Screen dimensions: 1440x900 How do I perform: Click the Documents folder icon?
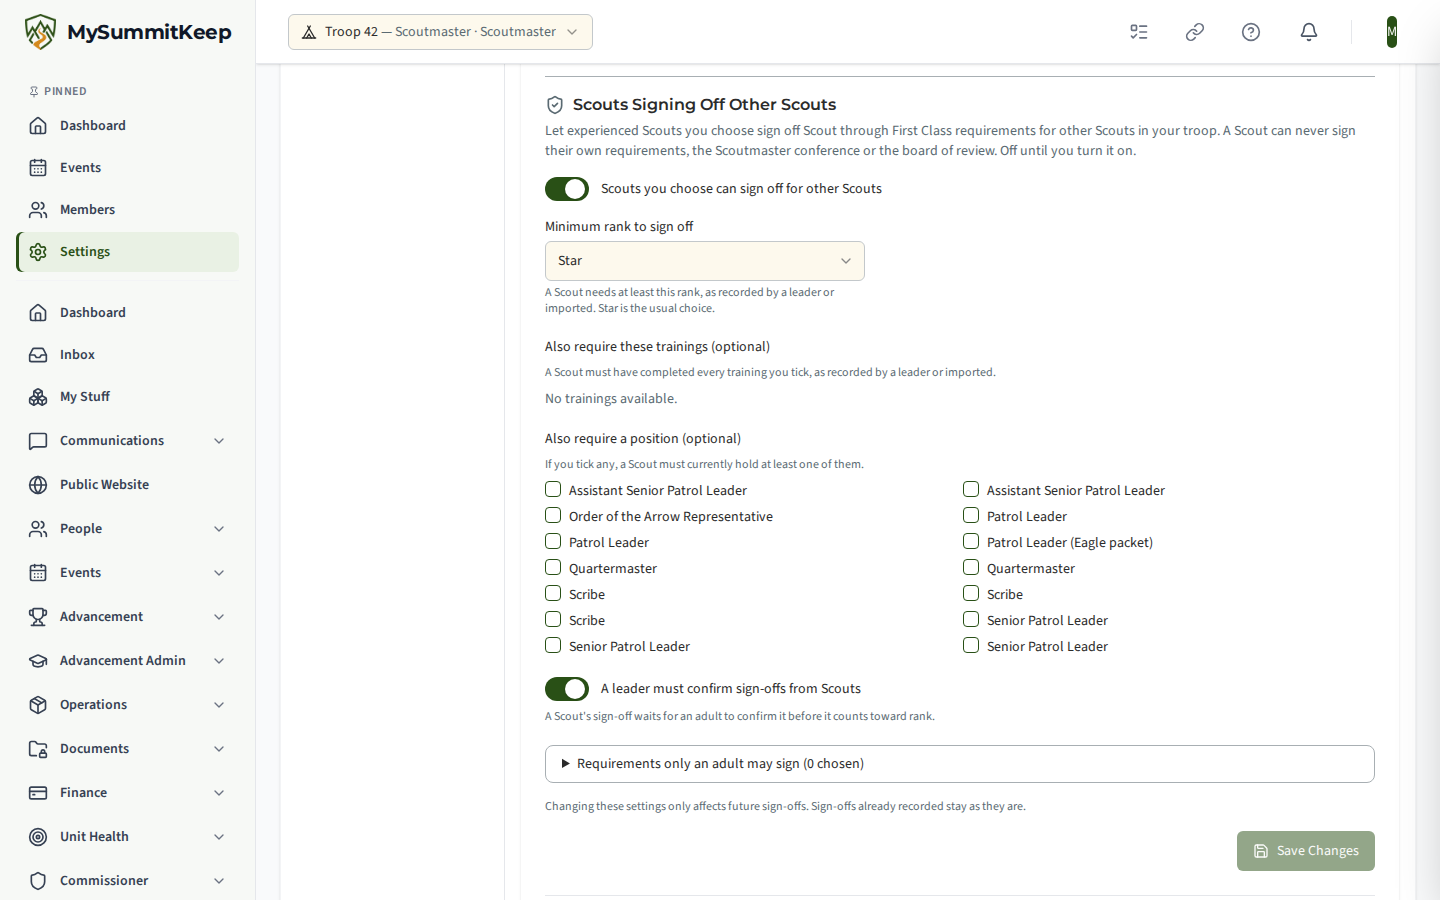pos(38,749)
